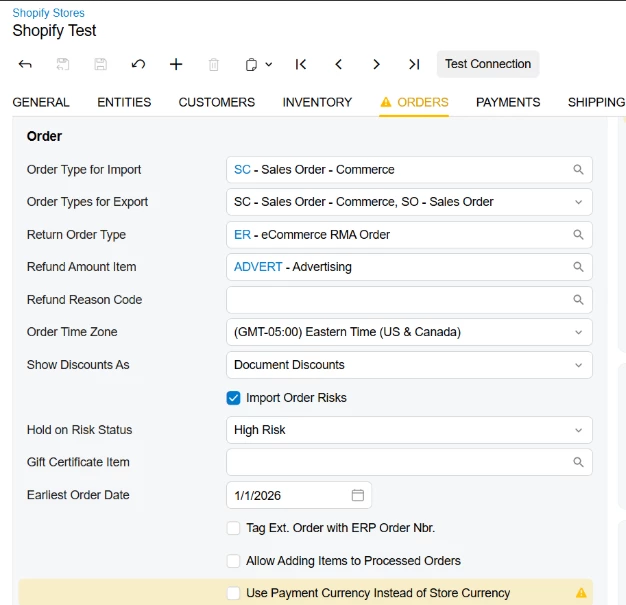
Task: Open lookup for Refund Reason Code
Action: click(578, 300)
